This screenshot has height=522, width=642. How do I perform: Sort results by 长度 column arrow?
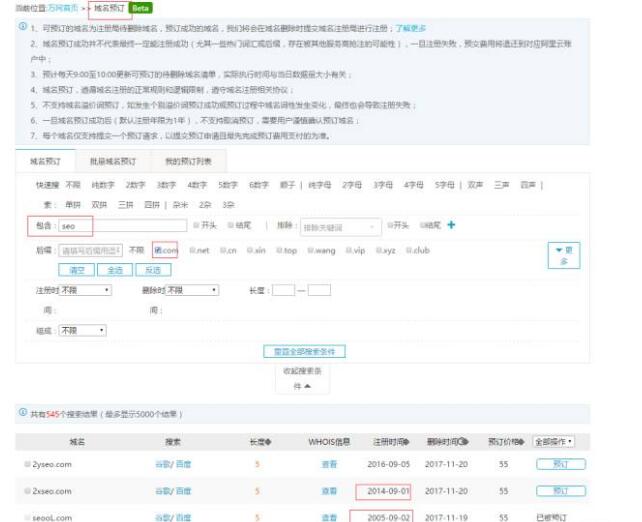(268, 442)
